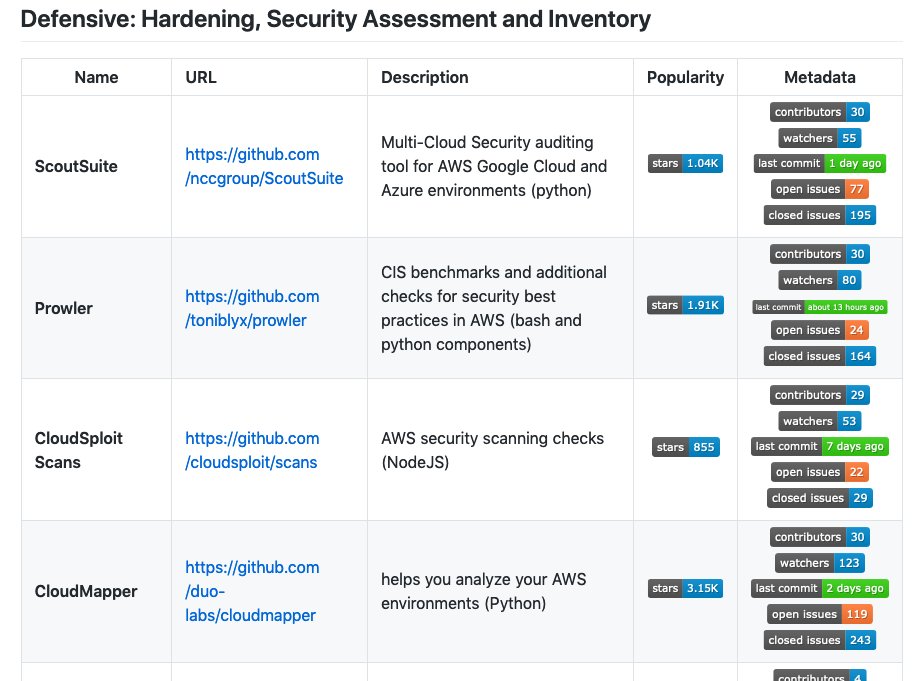Click Prowler contributors 30 badge
924x681 pixels.
(820, 254)
